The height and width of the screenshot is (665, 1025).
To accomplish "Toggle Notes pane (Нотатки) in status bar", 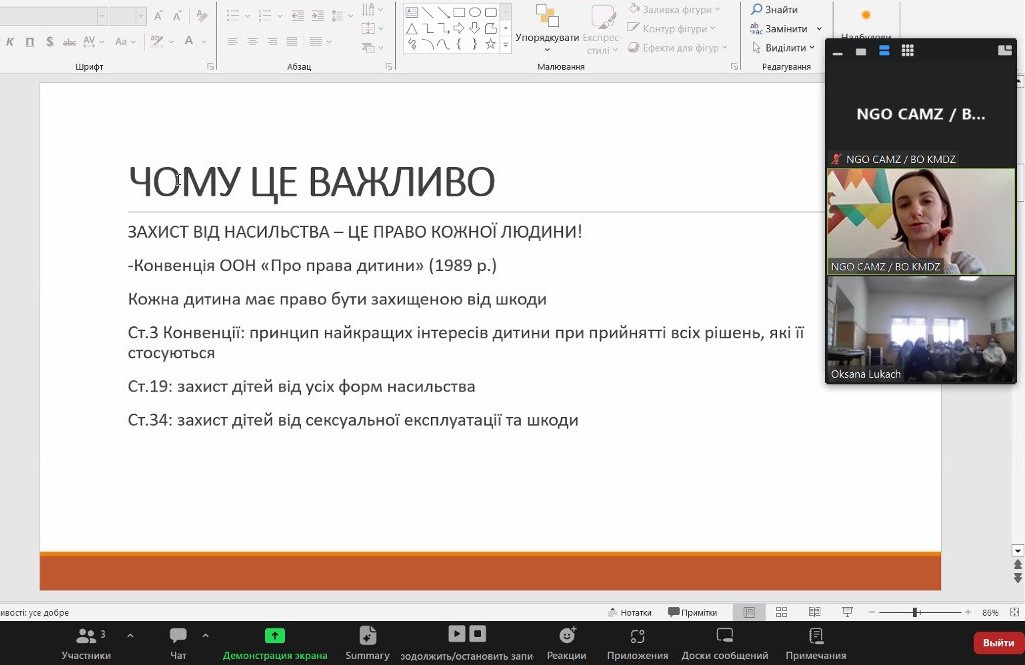I will point(630,612).
